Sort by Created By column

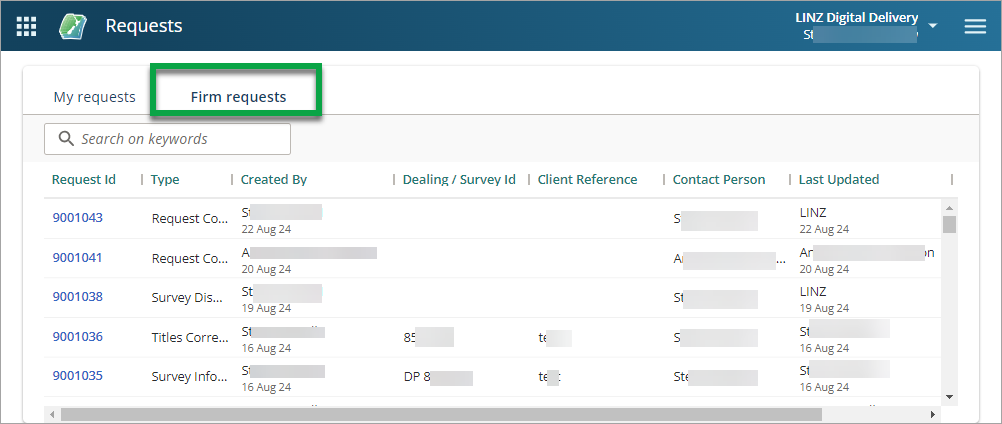[x=273, y=180]
